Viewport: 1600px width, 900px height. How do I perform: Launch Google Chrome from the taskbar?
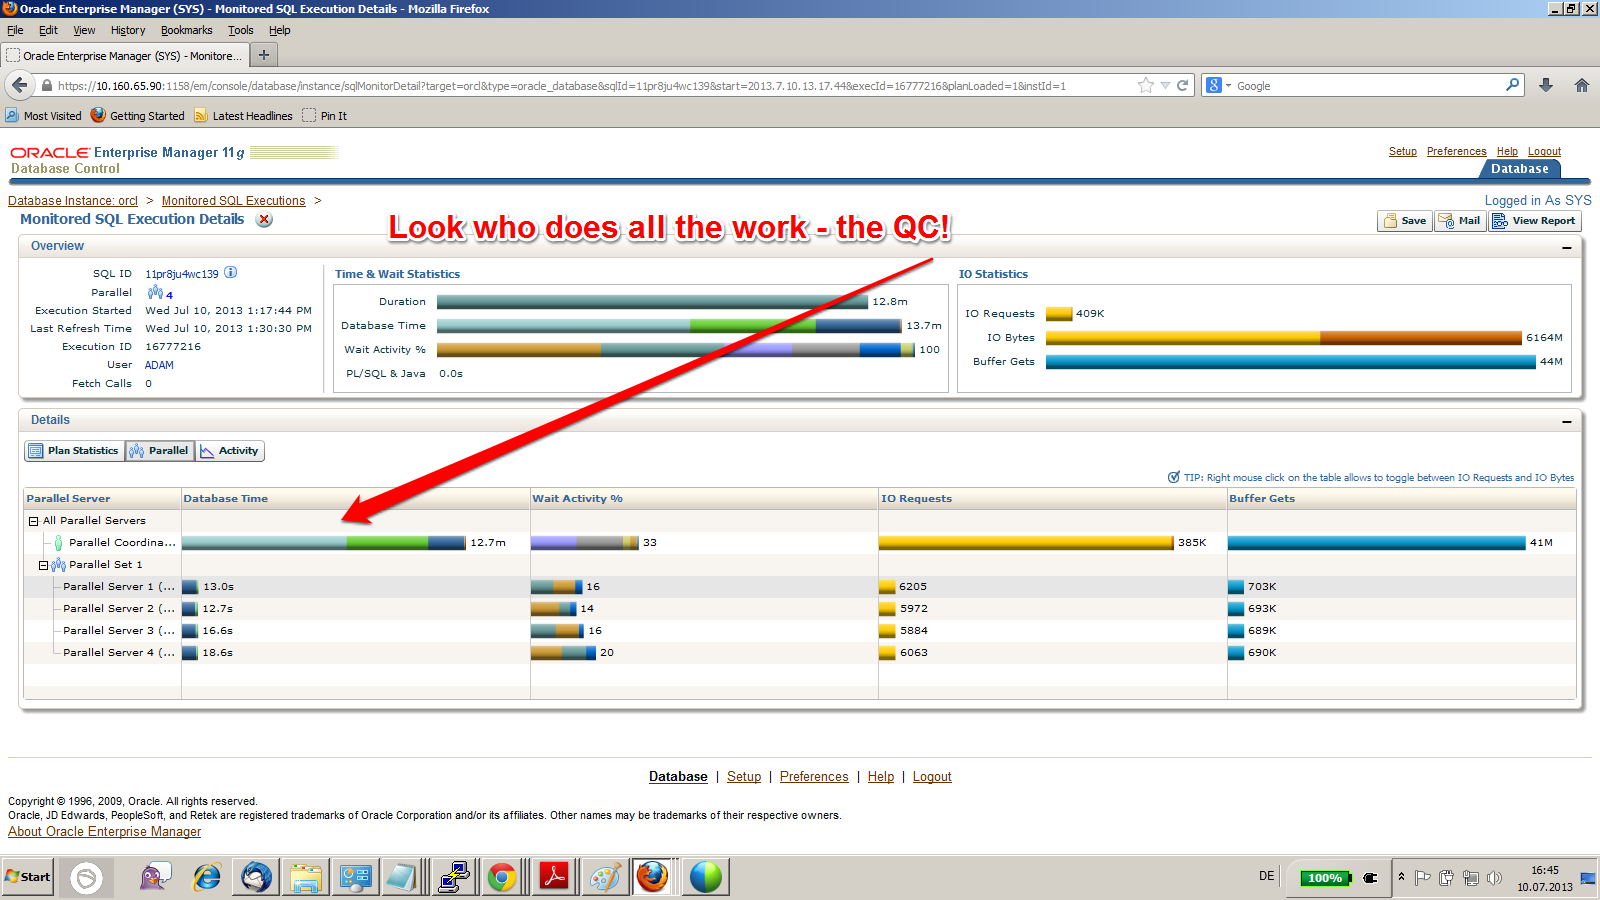point(502,877)
